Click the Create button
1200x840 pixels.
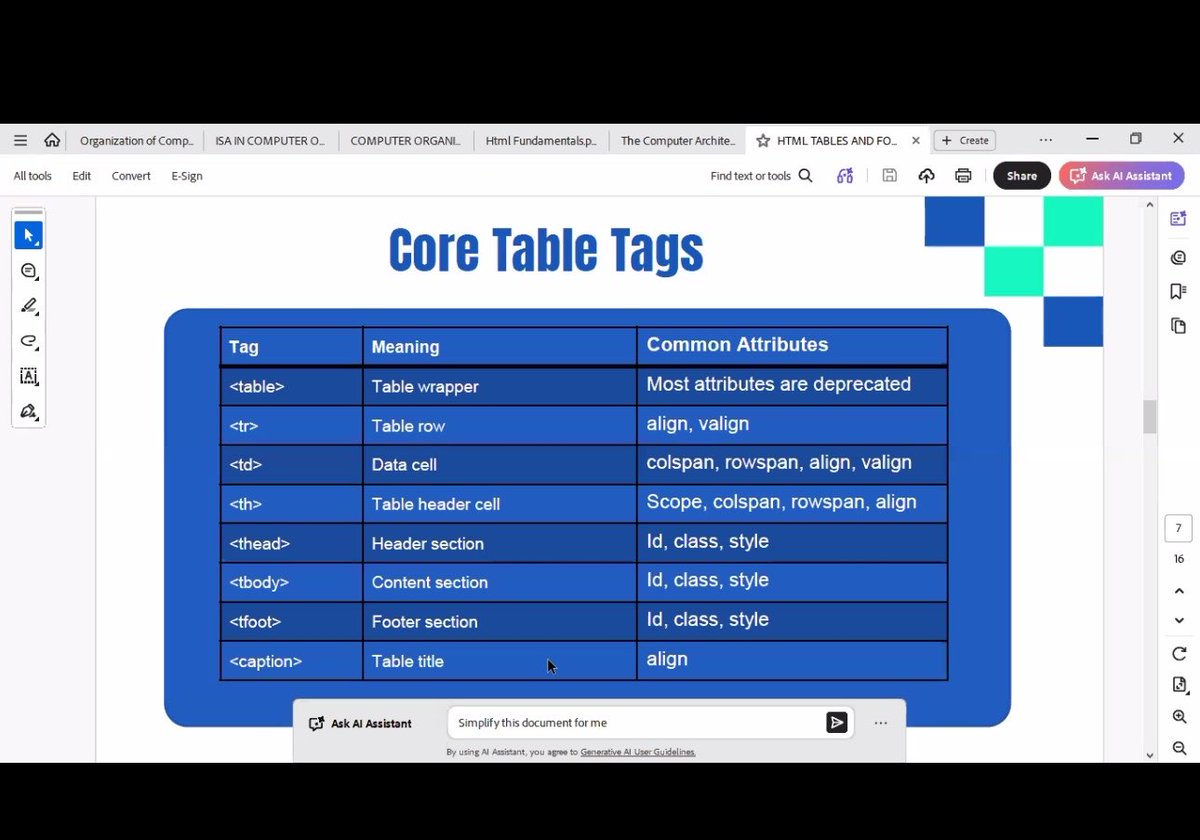[964, 141]
